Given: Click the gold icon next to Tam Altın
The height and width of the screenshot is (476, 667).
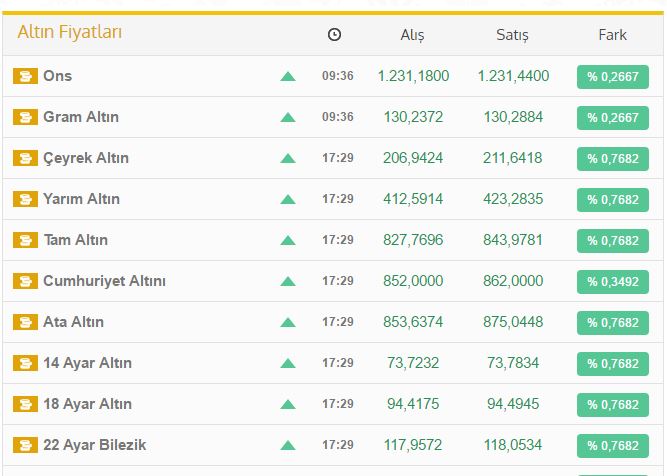Looking at the screenshot, I should [25, 240].
